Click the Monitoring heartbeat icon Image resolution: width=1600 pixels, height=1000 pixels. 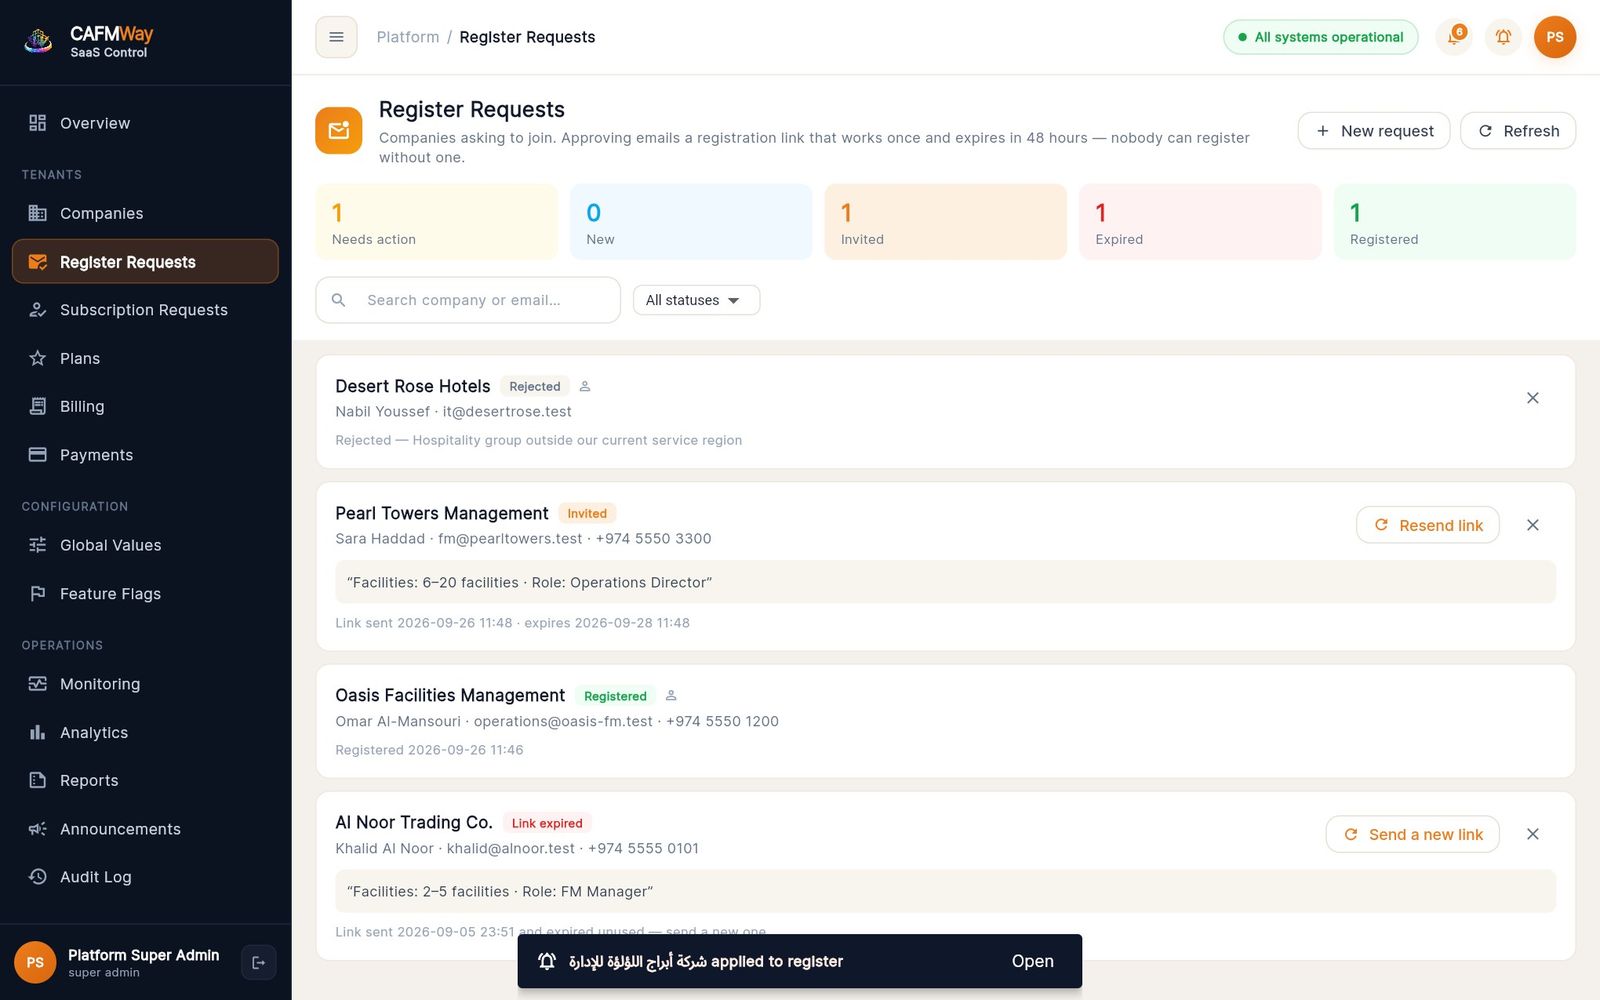click(38, 684)
